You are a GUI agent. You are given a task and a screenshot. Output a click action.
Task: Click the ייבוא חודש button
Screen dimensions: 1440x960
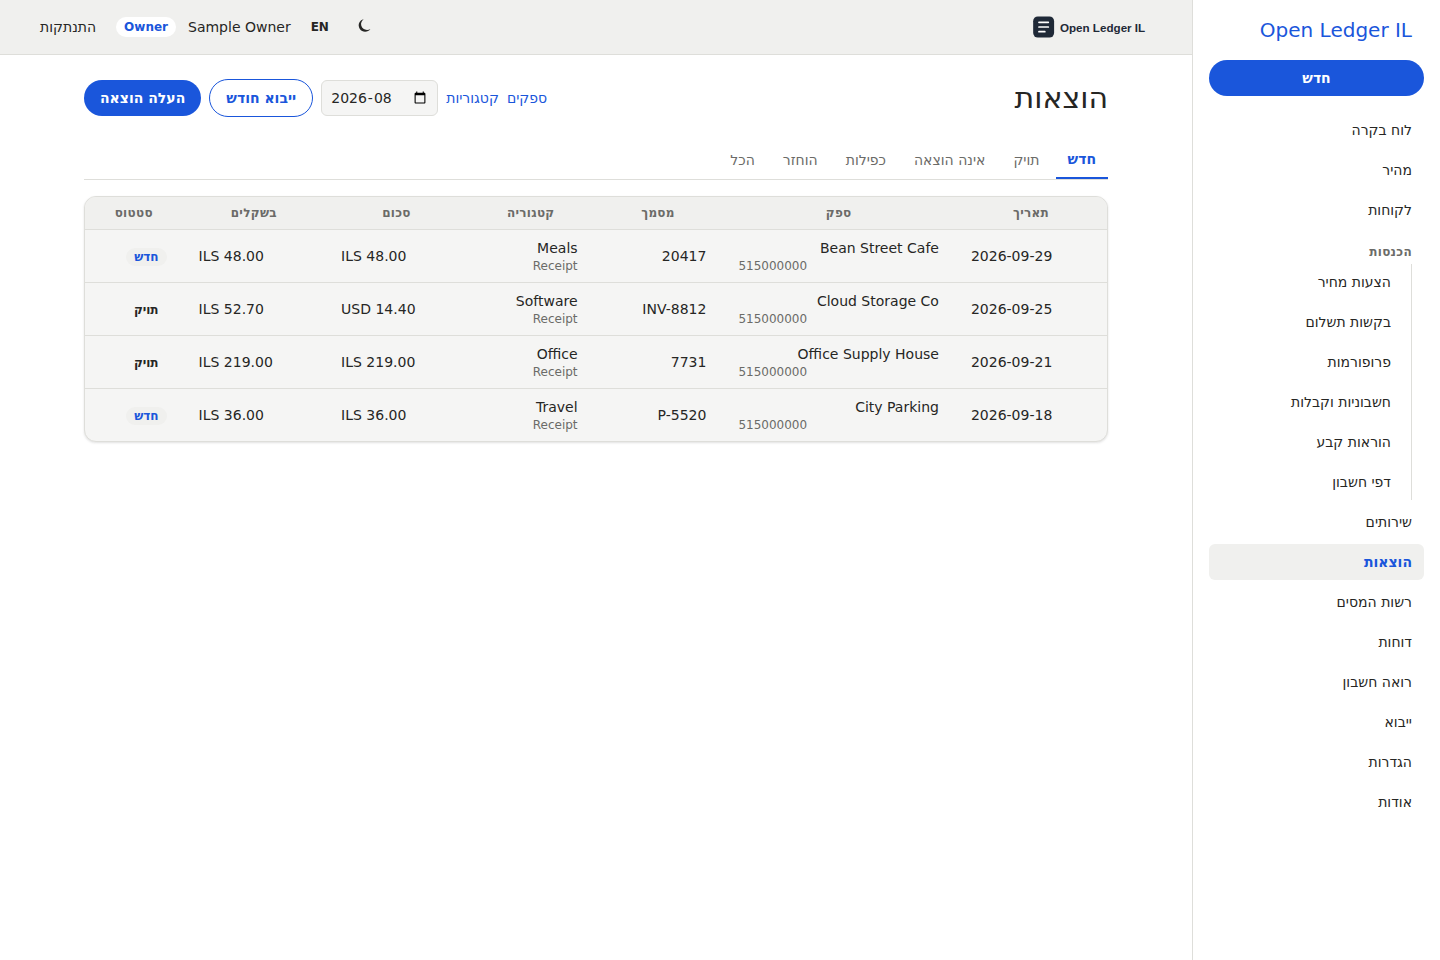pos(261,98)
